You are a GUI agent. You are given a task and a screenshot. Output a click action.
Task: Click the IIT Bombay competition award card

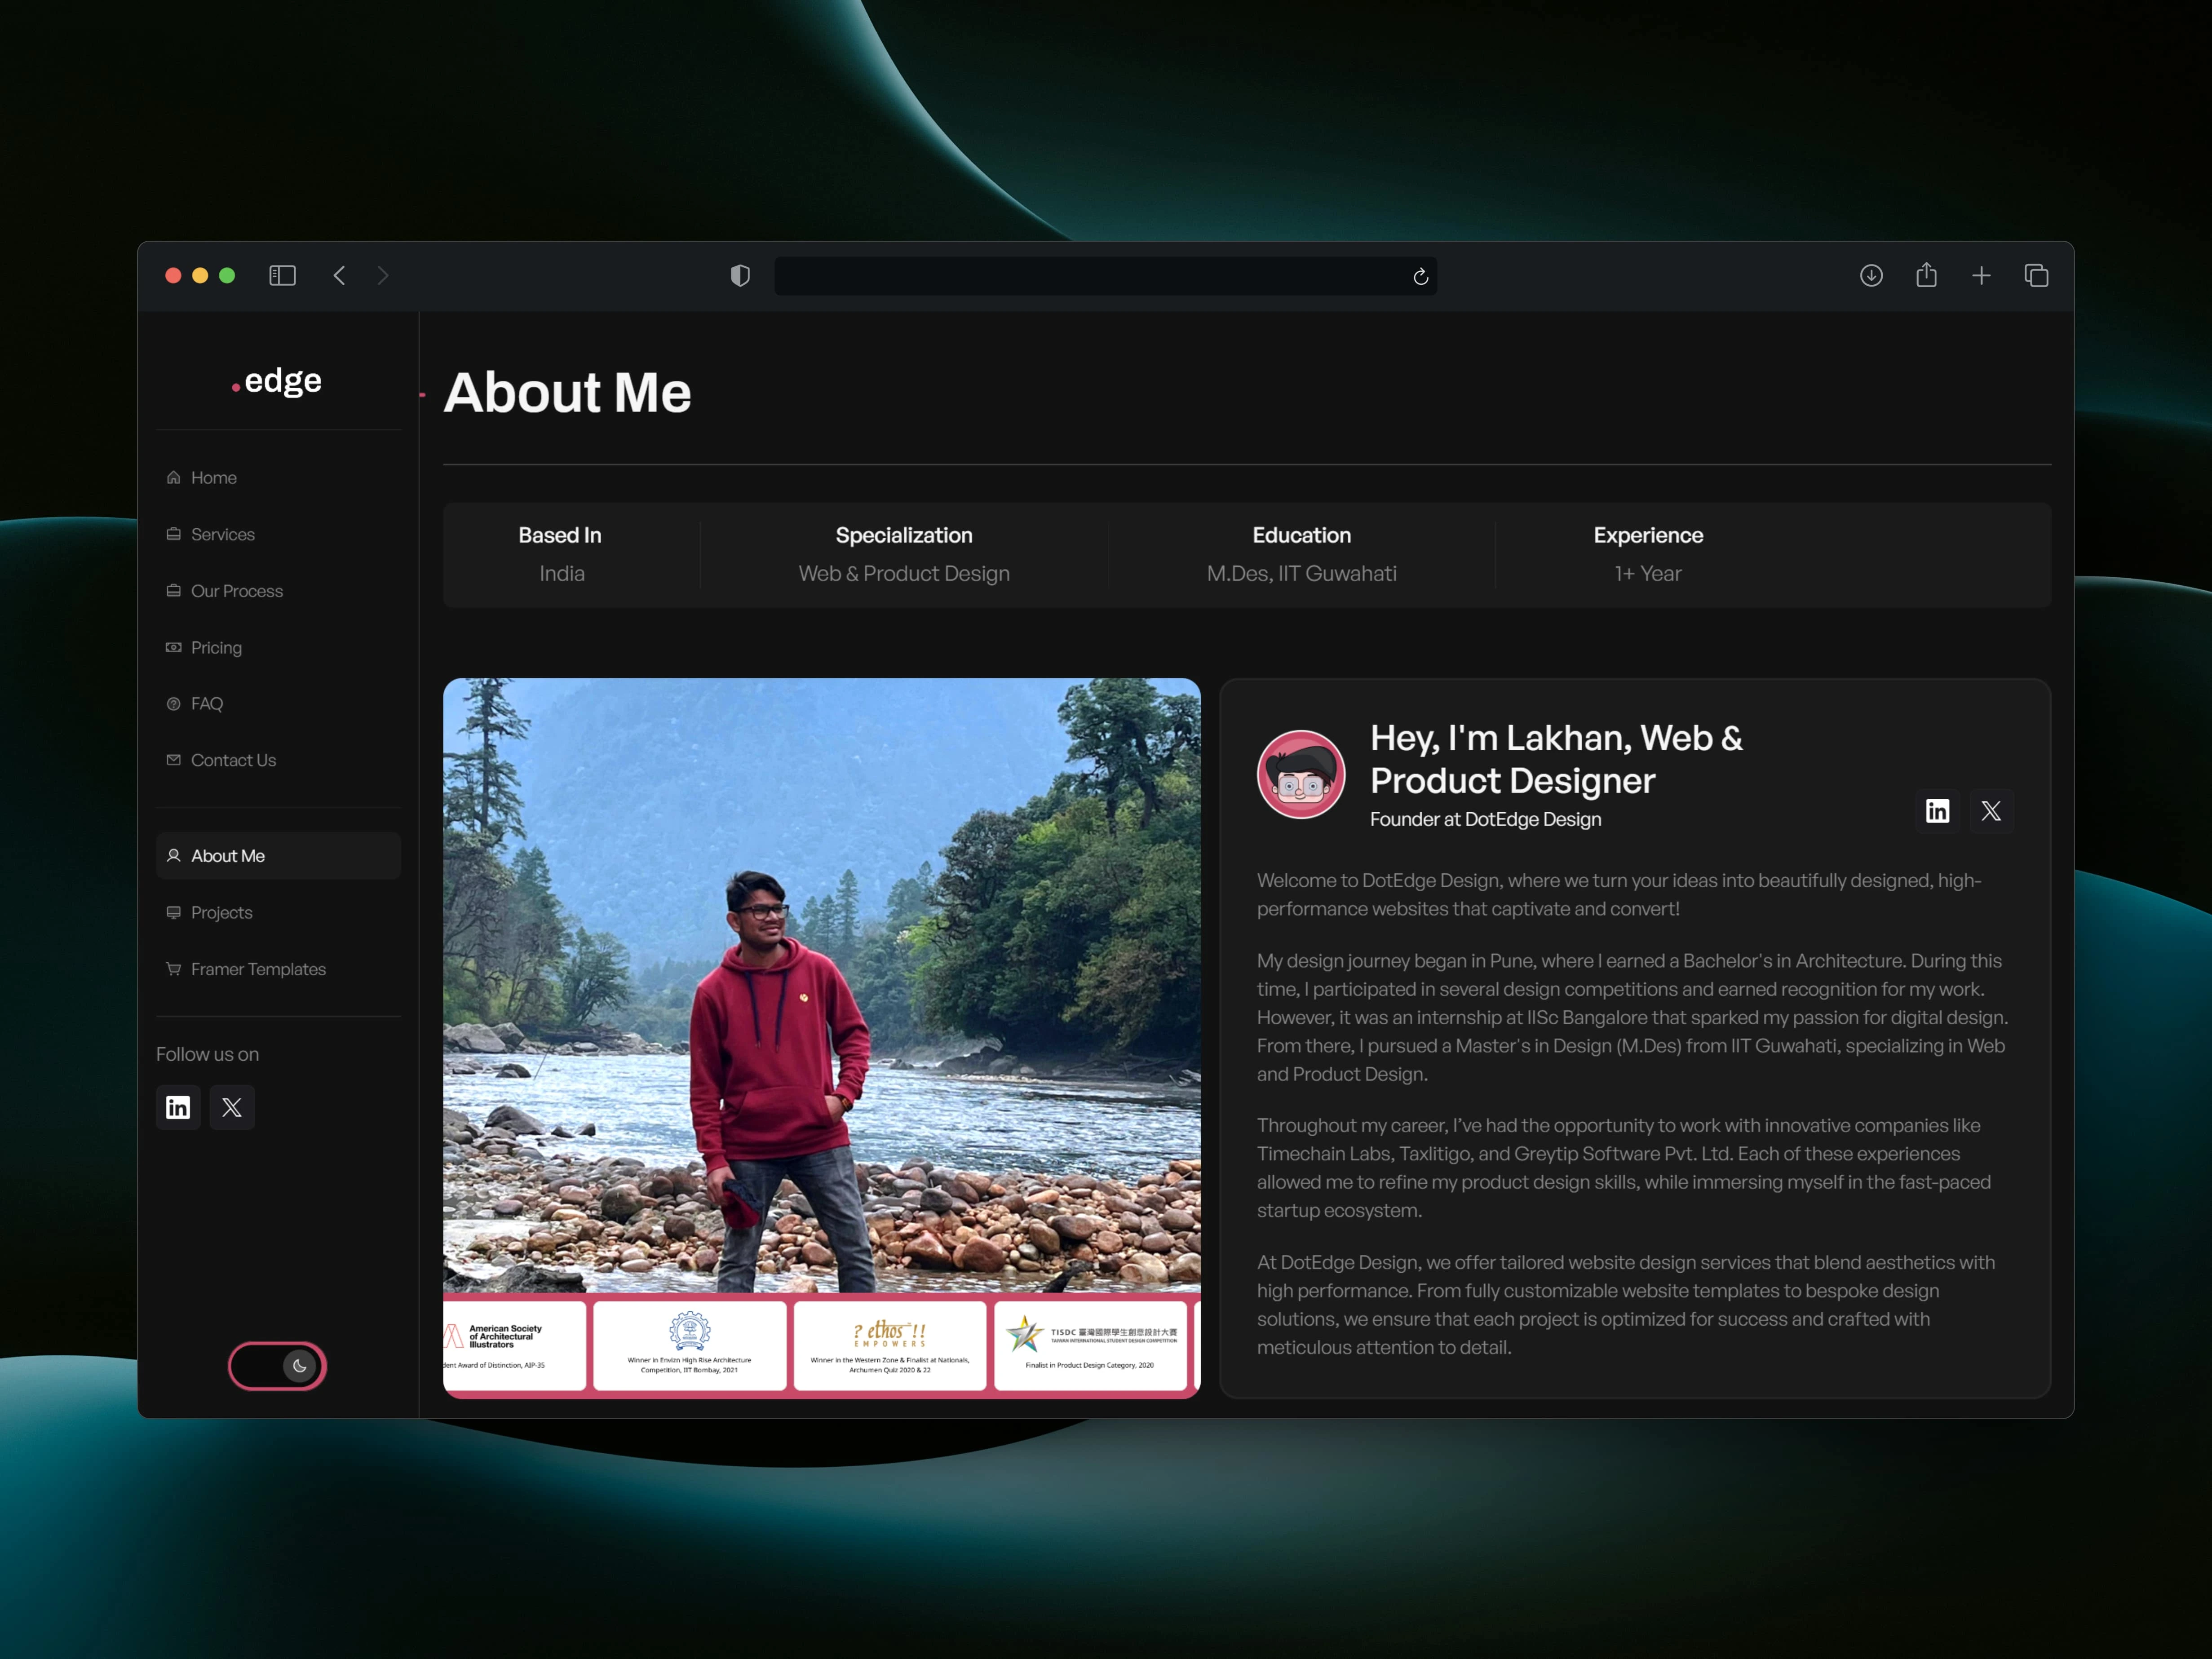click(689, 1345)
